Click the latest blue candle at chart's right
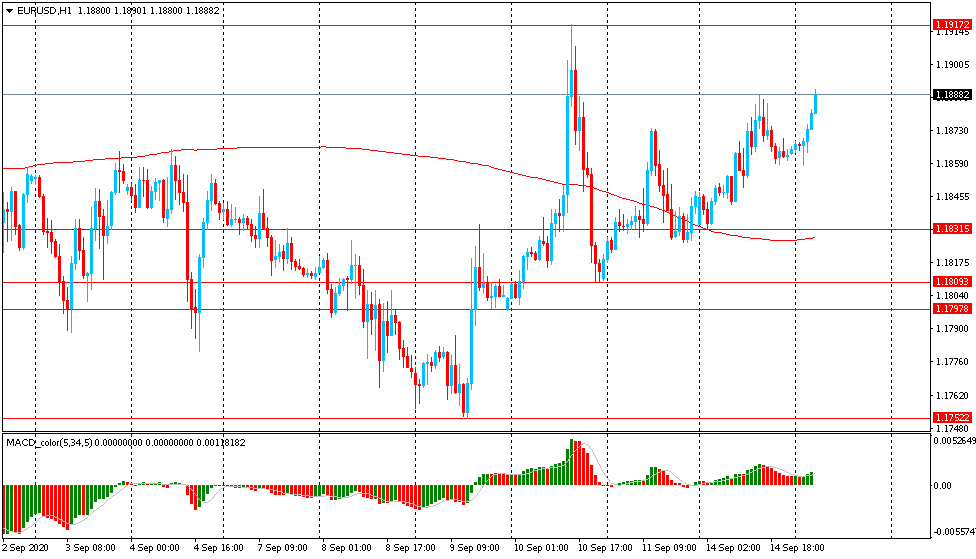The height and width of the screenshot is (559, 976). click(816, 100)
